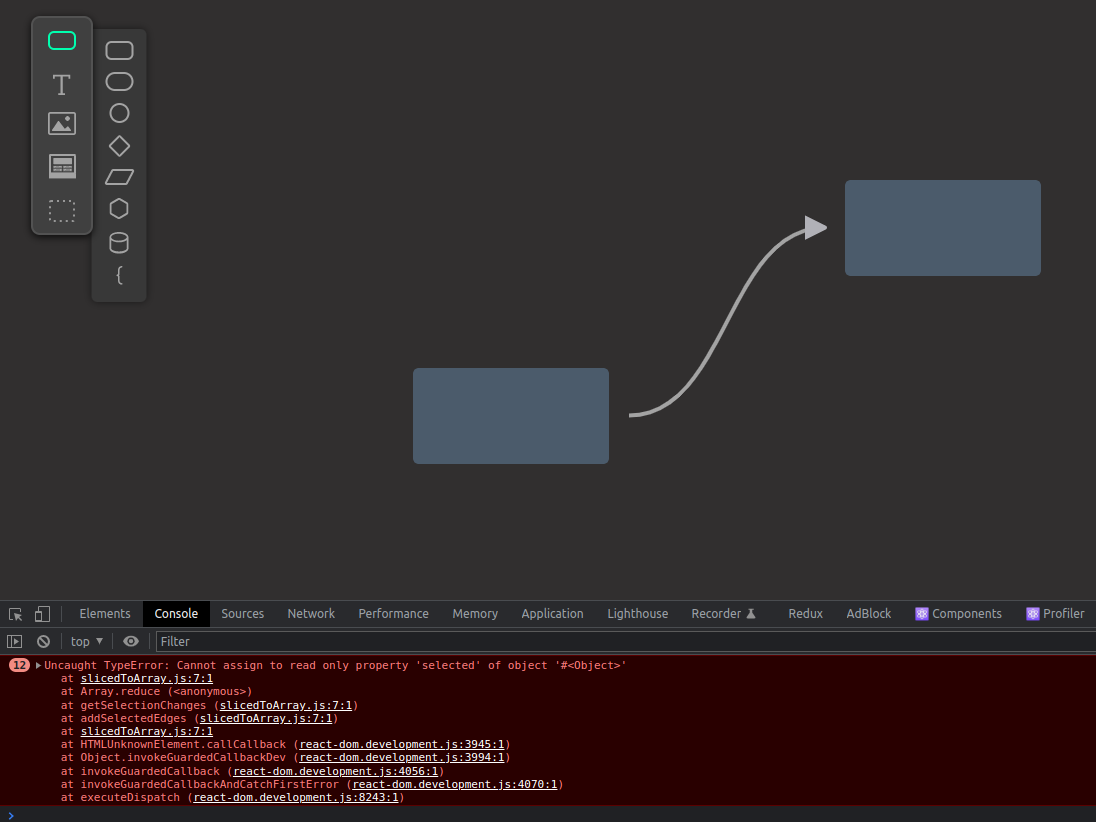Open react-dom.development.js:3945:1 link

[x=402, y=744]
